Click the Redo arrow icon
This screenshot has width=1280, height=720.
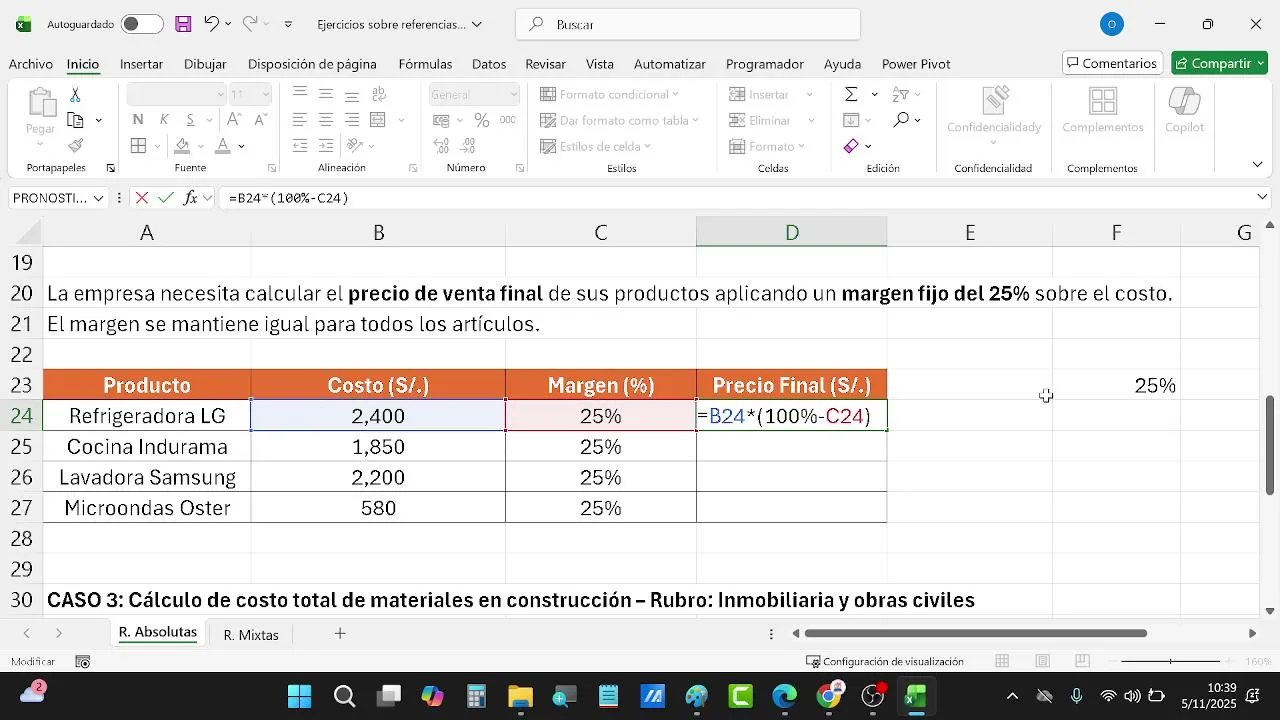click(x=249, y=24)
